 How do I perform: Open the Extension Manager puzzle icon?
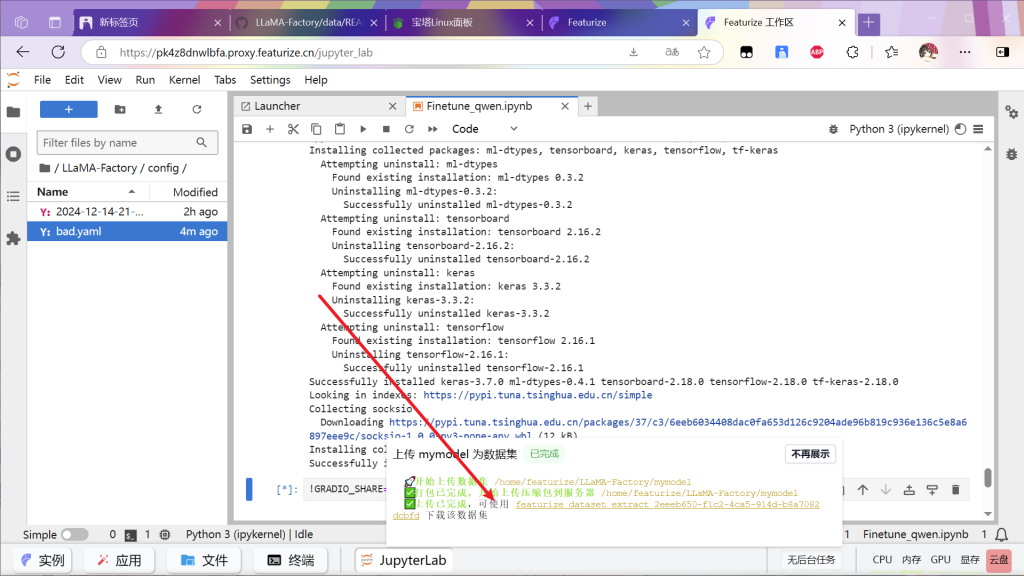pyautogui.click(x=13, y=238)
